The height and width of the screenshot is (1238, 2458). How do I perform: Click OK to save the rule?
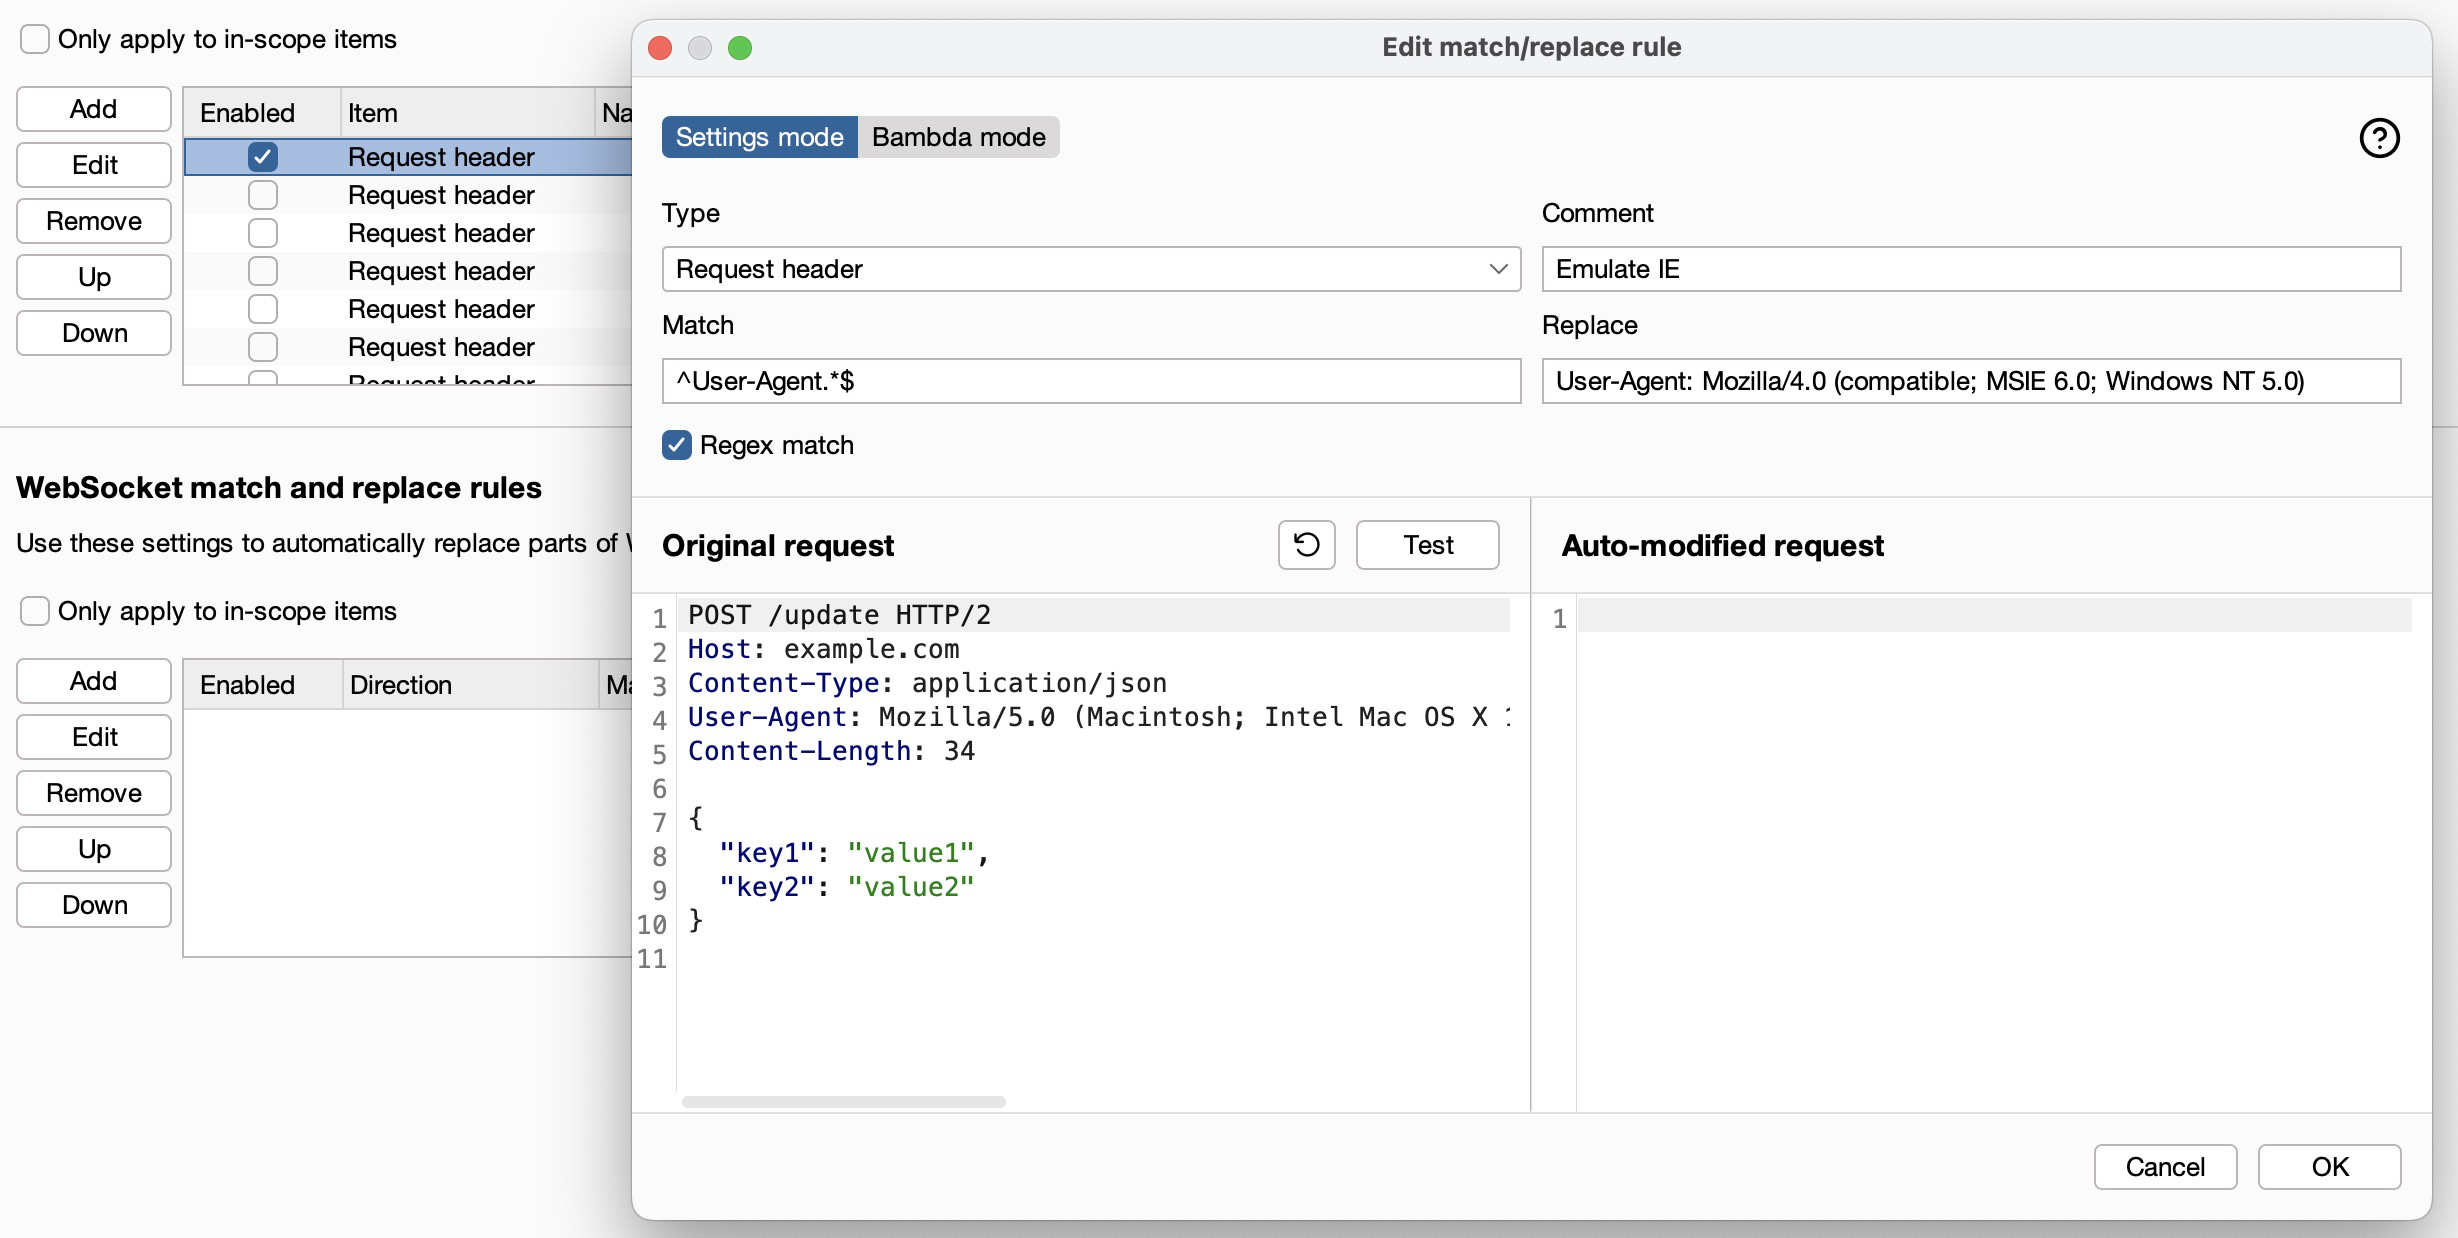[x=2329, y=1167]
